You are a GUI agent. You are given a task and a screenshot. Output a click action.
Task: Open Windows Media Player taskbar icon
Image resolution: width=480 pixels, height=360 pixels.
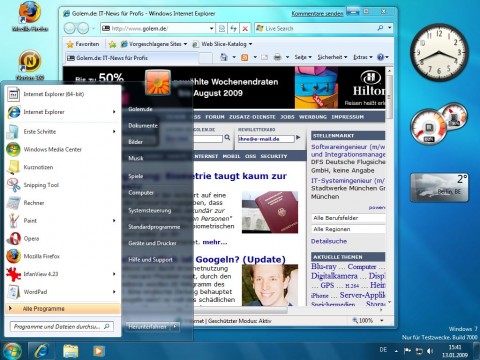pos(98,351)
